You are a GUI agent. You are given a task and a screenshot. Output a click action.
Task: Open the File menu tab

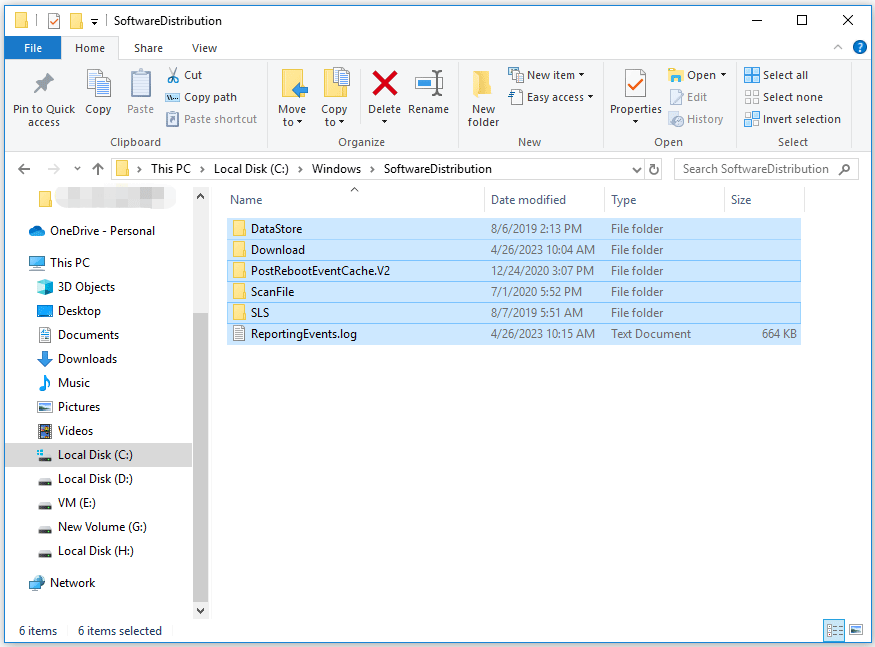click(x=33, y=48)
